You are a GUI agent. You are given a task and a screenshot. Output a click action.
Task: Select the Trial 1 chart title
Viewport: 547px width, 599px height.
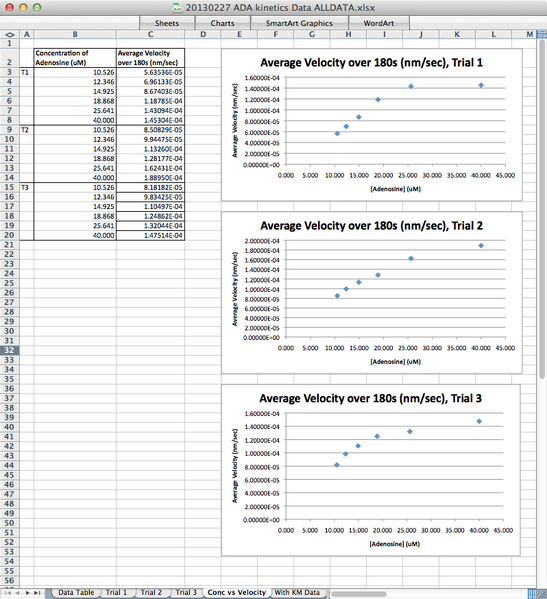pyautogui.click(x=371, y=62)
